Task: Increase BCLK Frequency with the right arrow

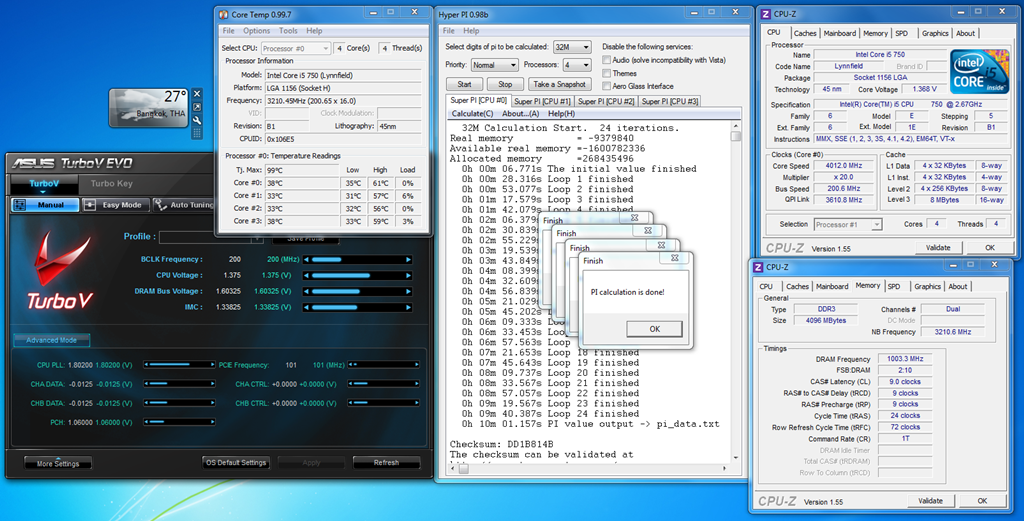Action: (x=408, y=260)
